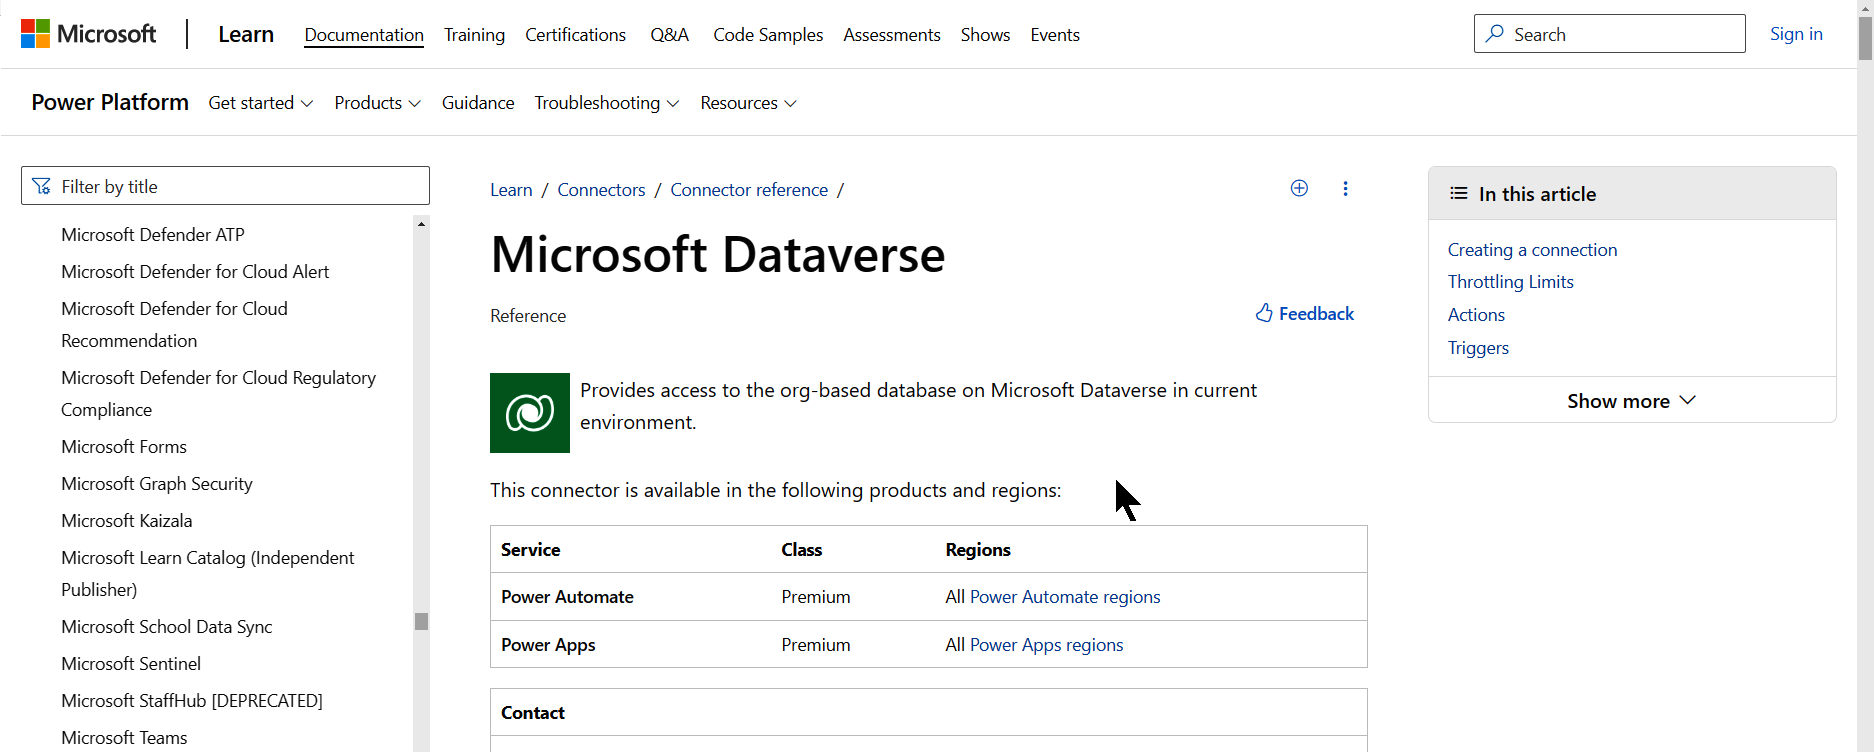
Task: Click the filter funnel icon
Action: [41, 186]
